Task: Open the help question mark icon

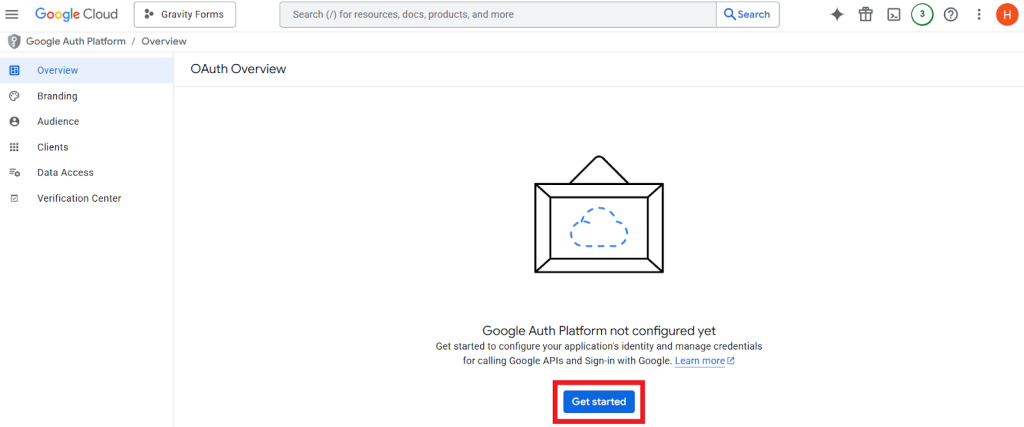Action: click(x=951, y=14)
